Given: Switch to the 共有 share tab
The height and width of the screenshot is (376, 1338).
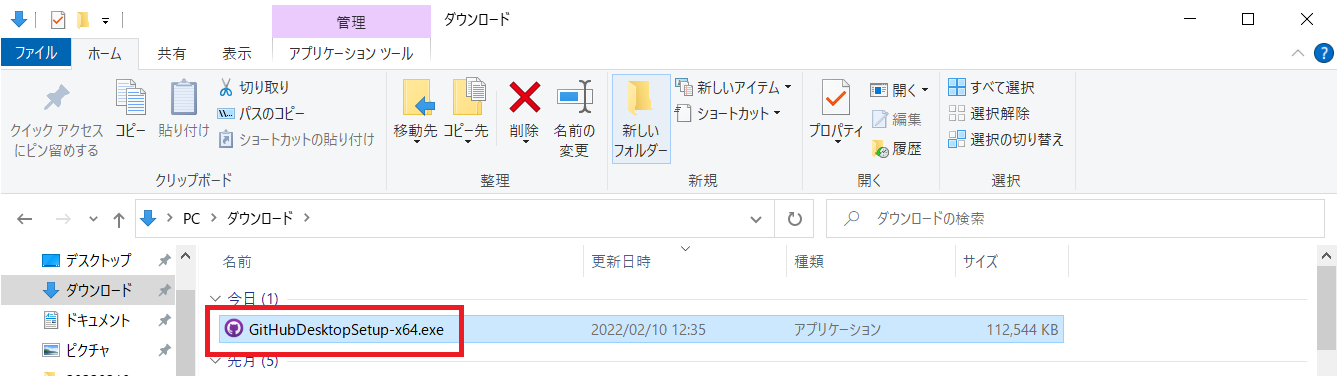Looking at the screenshot, I should (x=171, y=53).
